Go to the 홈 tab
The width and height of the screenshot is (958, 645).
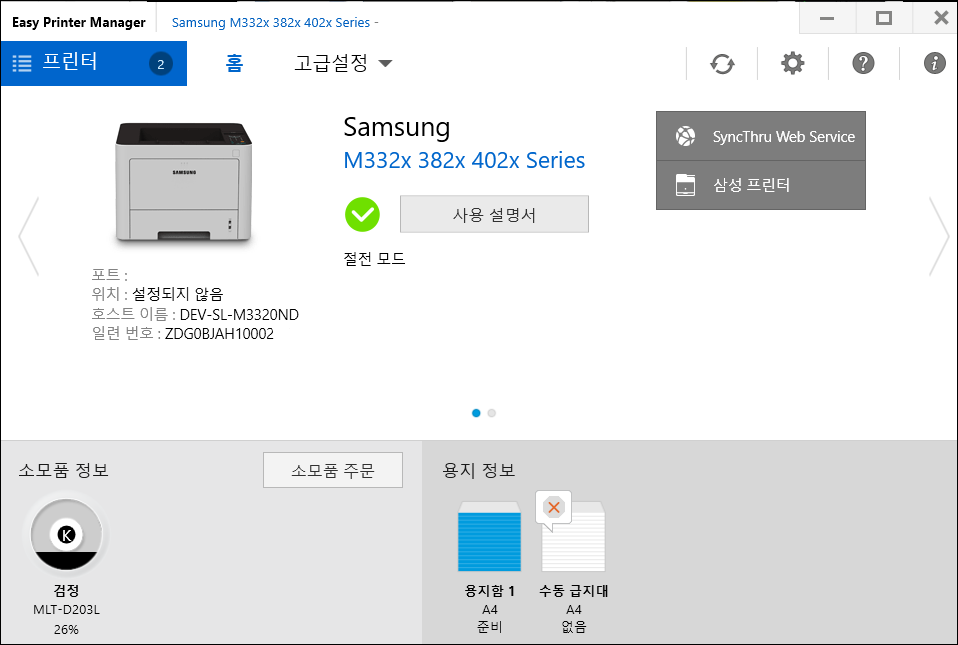(234, 63)
